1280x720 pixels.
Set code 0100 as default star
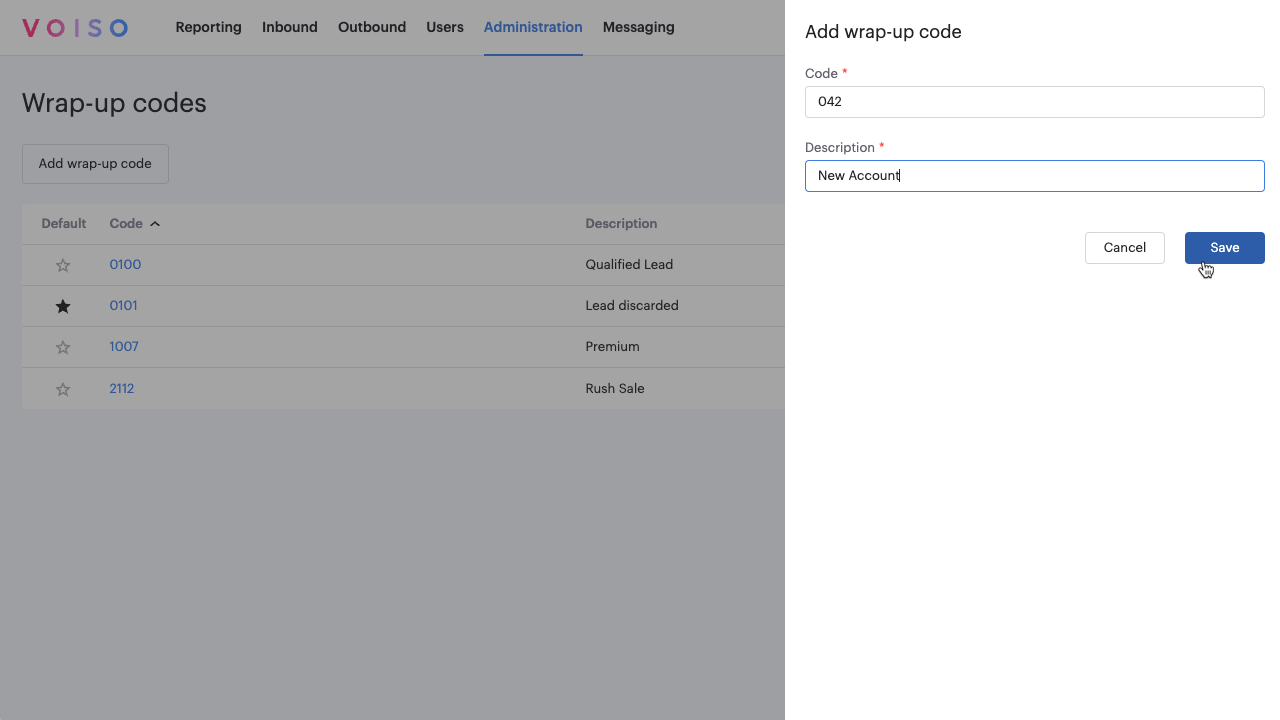pyautogui.click(x=63, y=265)
